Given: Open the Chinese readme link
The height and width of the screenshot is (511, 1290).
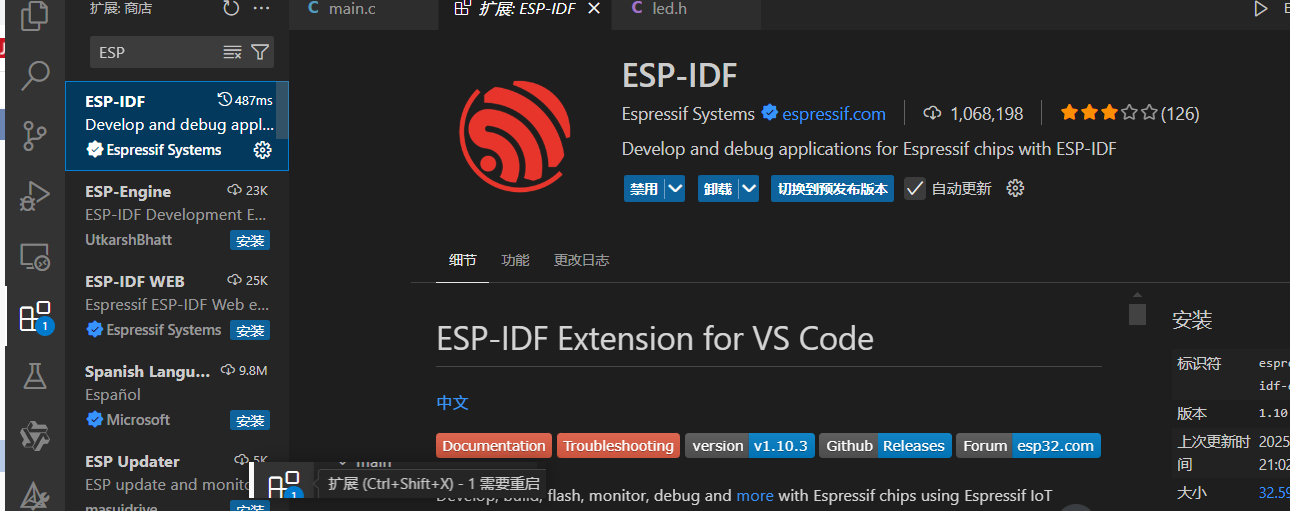Looking at the screenshot, I should 453,402.
